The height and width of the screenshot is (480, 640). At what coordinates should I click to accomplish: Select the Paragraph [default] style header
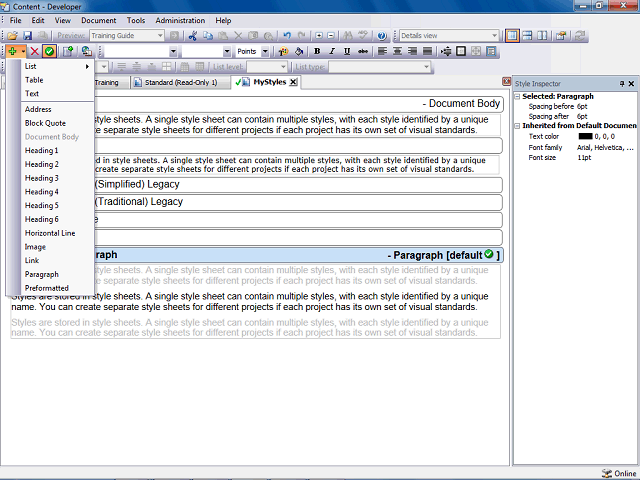[298, 255]
